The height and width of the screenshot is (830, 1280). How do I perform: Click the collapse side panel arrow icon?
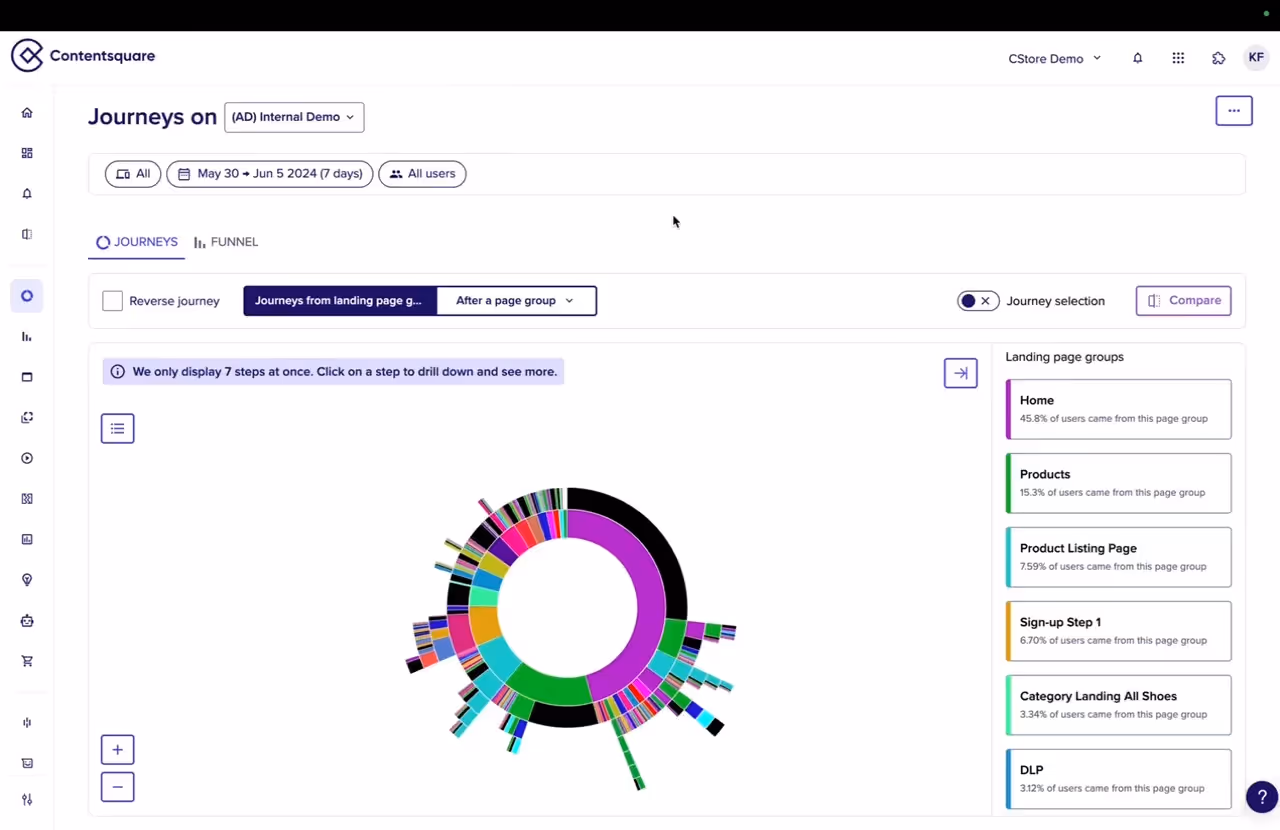pos(961,373)
